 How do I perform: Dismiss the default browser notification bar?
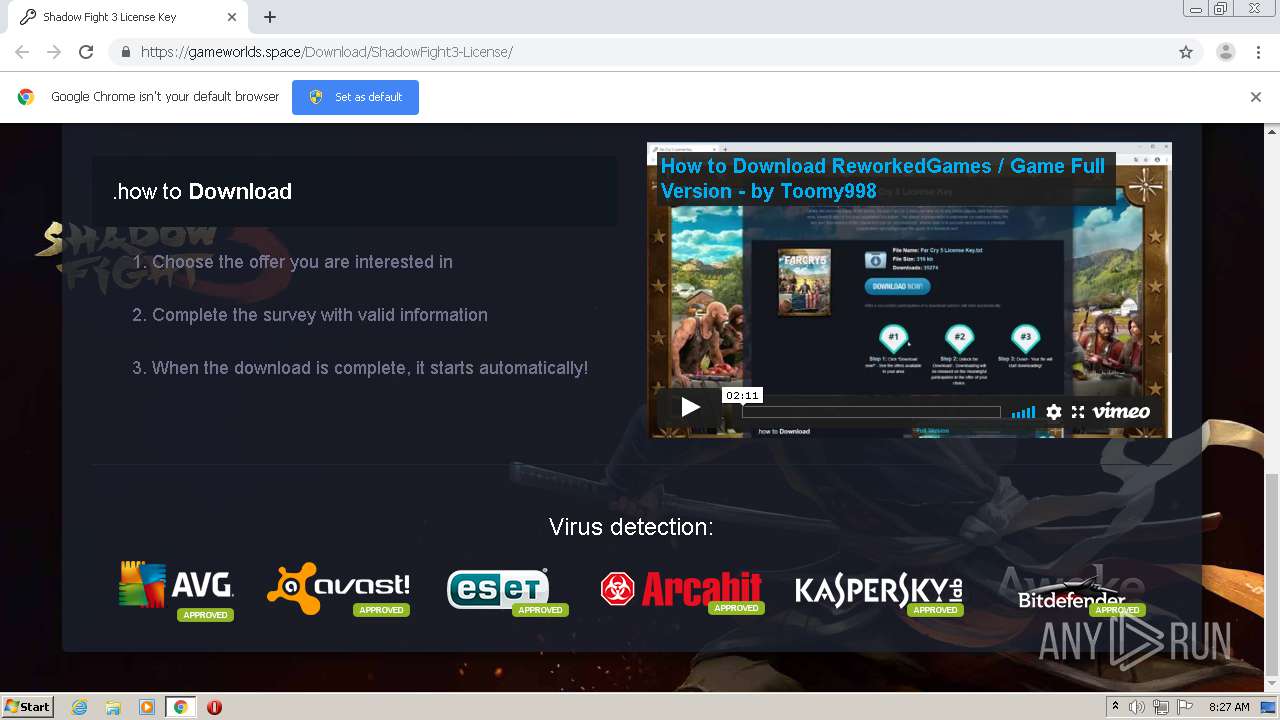pos(1256,97)
